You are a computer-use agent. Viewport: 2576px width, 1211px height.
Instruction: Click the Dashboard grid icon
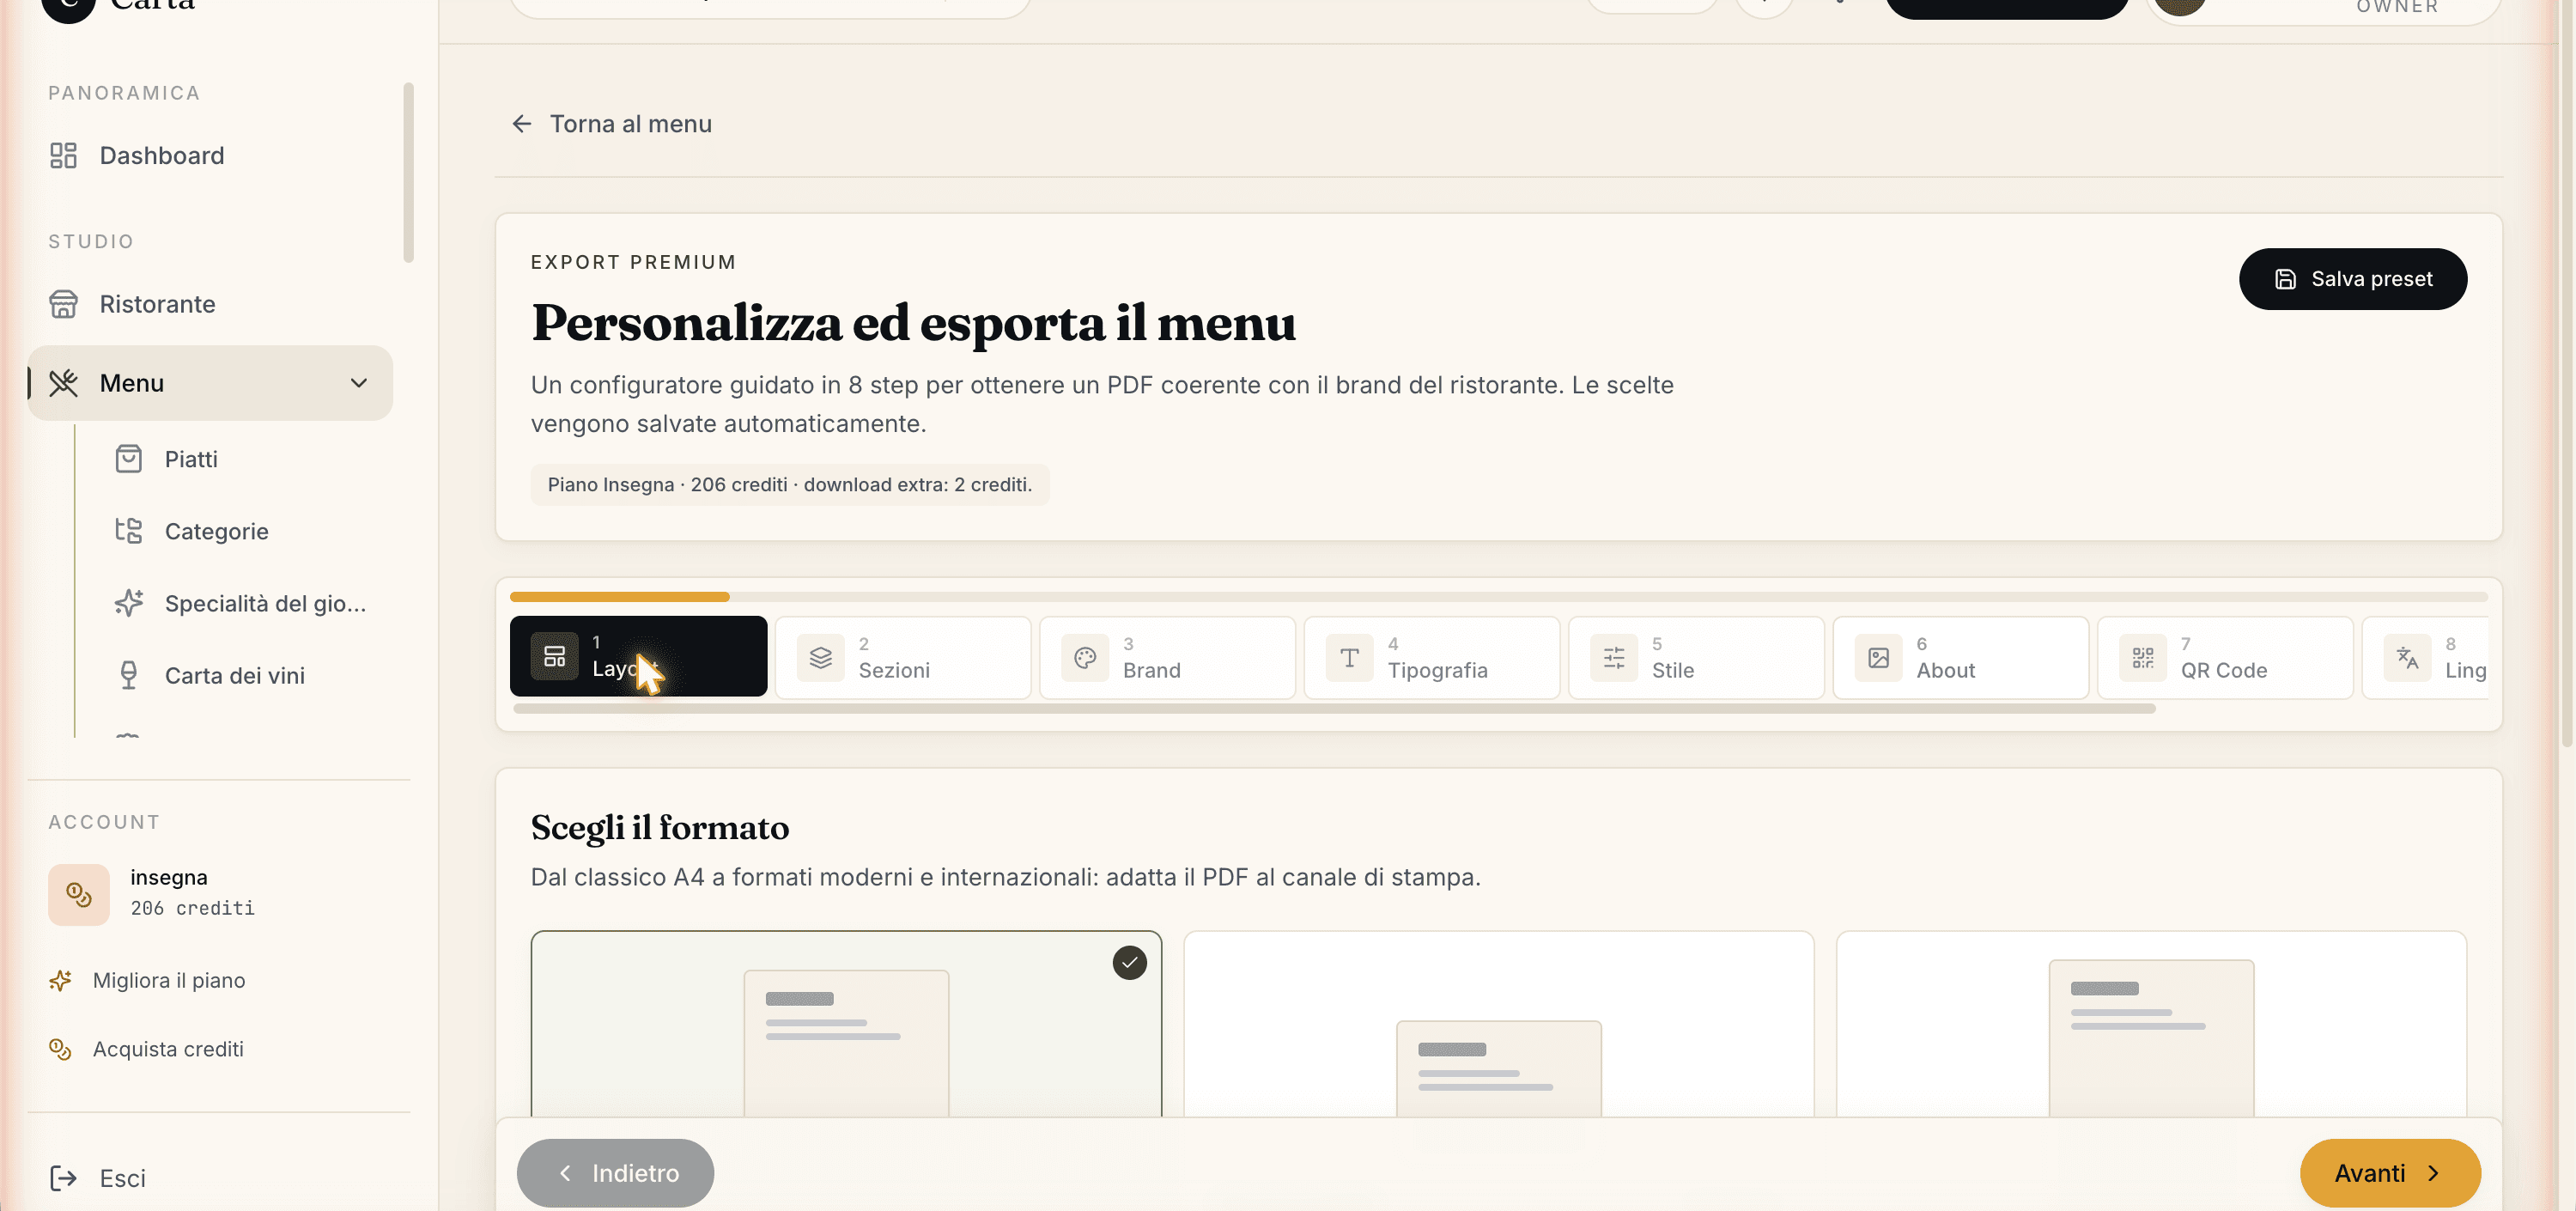click(63, 155)
